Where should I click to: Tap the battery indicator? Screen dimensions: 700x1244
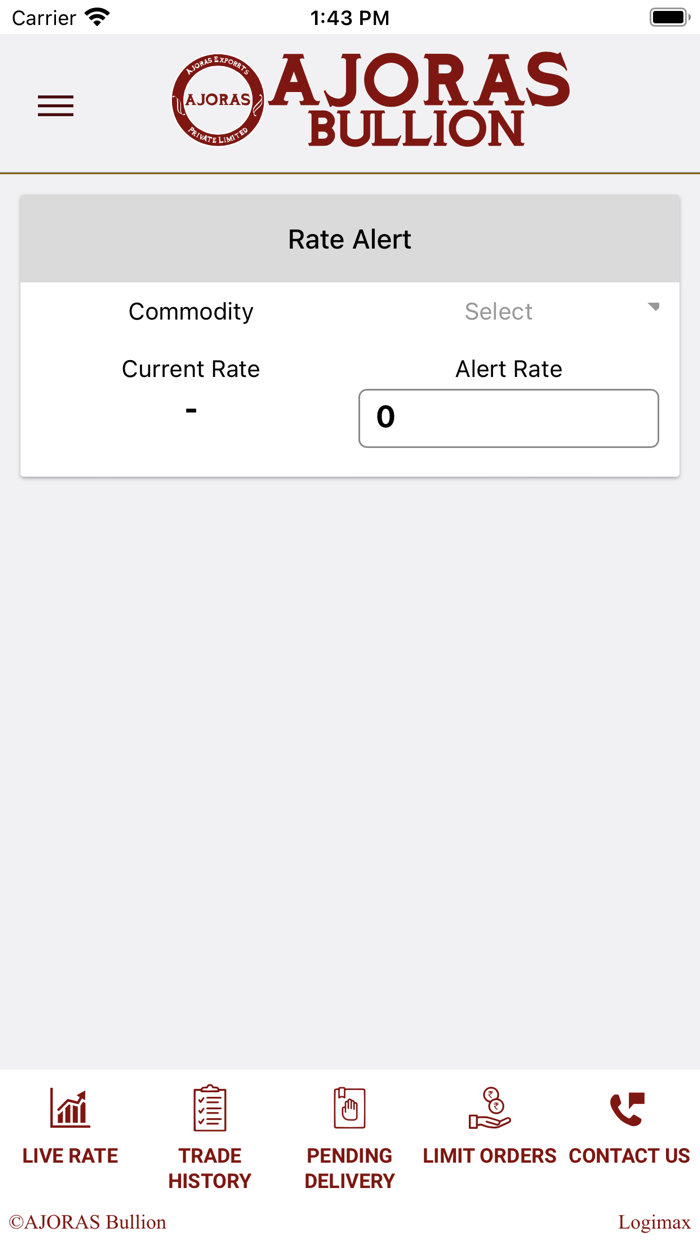669,17
